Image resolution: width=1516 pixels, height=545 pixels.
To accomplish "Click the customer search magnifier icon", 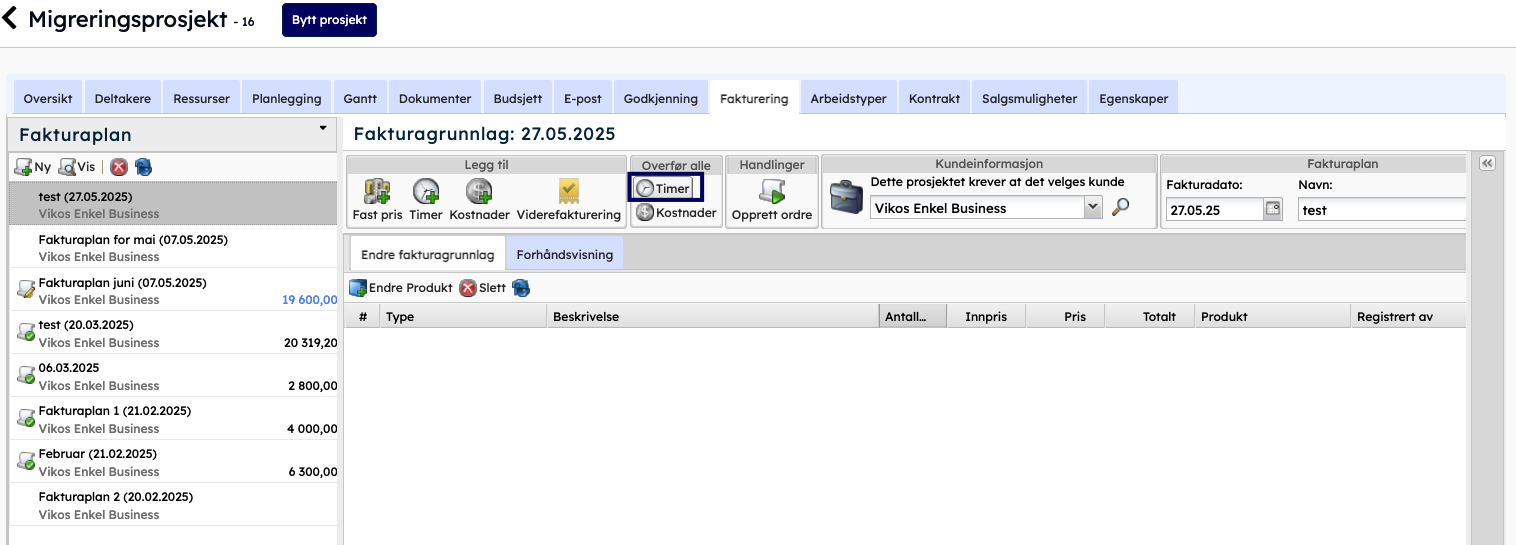I will coord(1121,208).
